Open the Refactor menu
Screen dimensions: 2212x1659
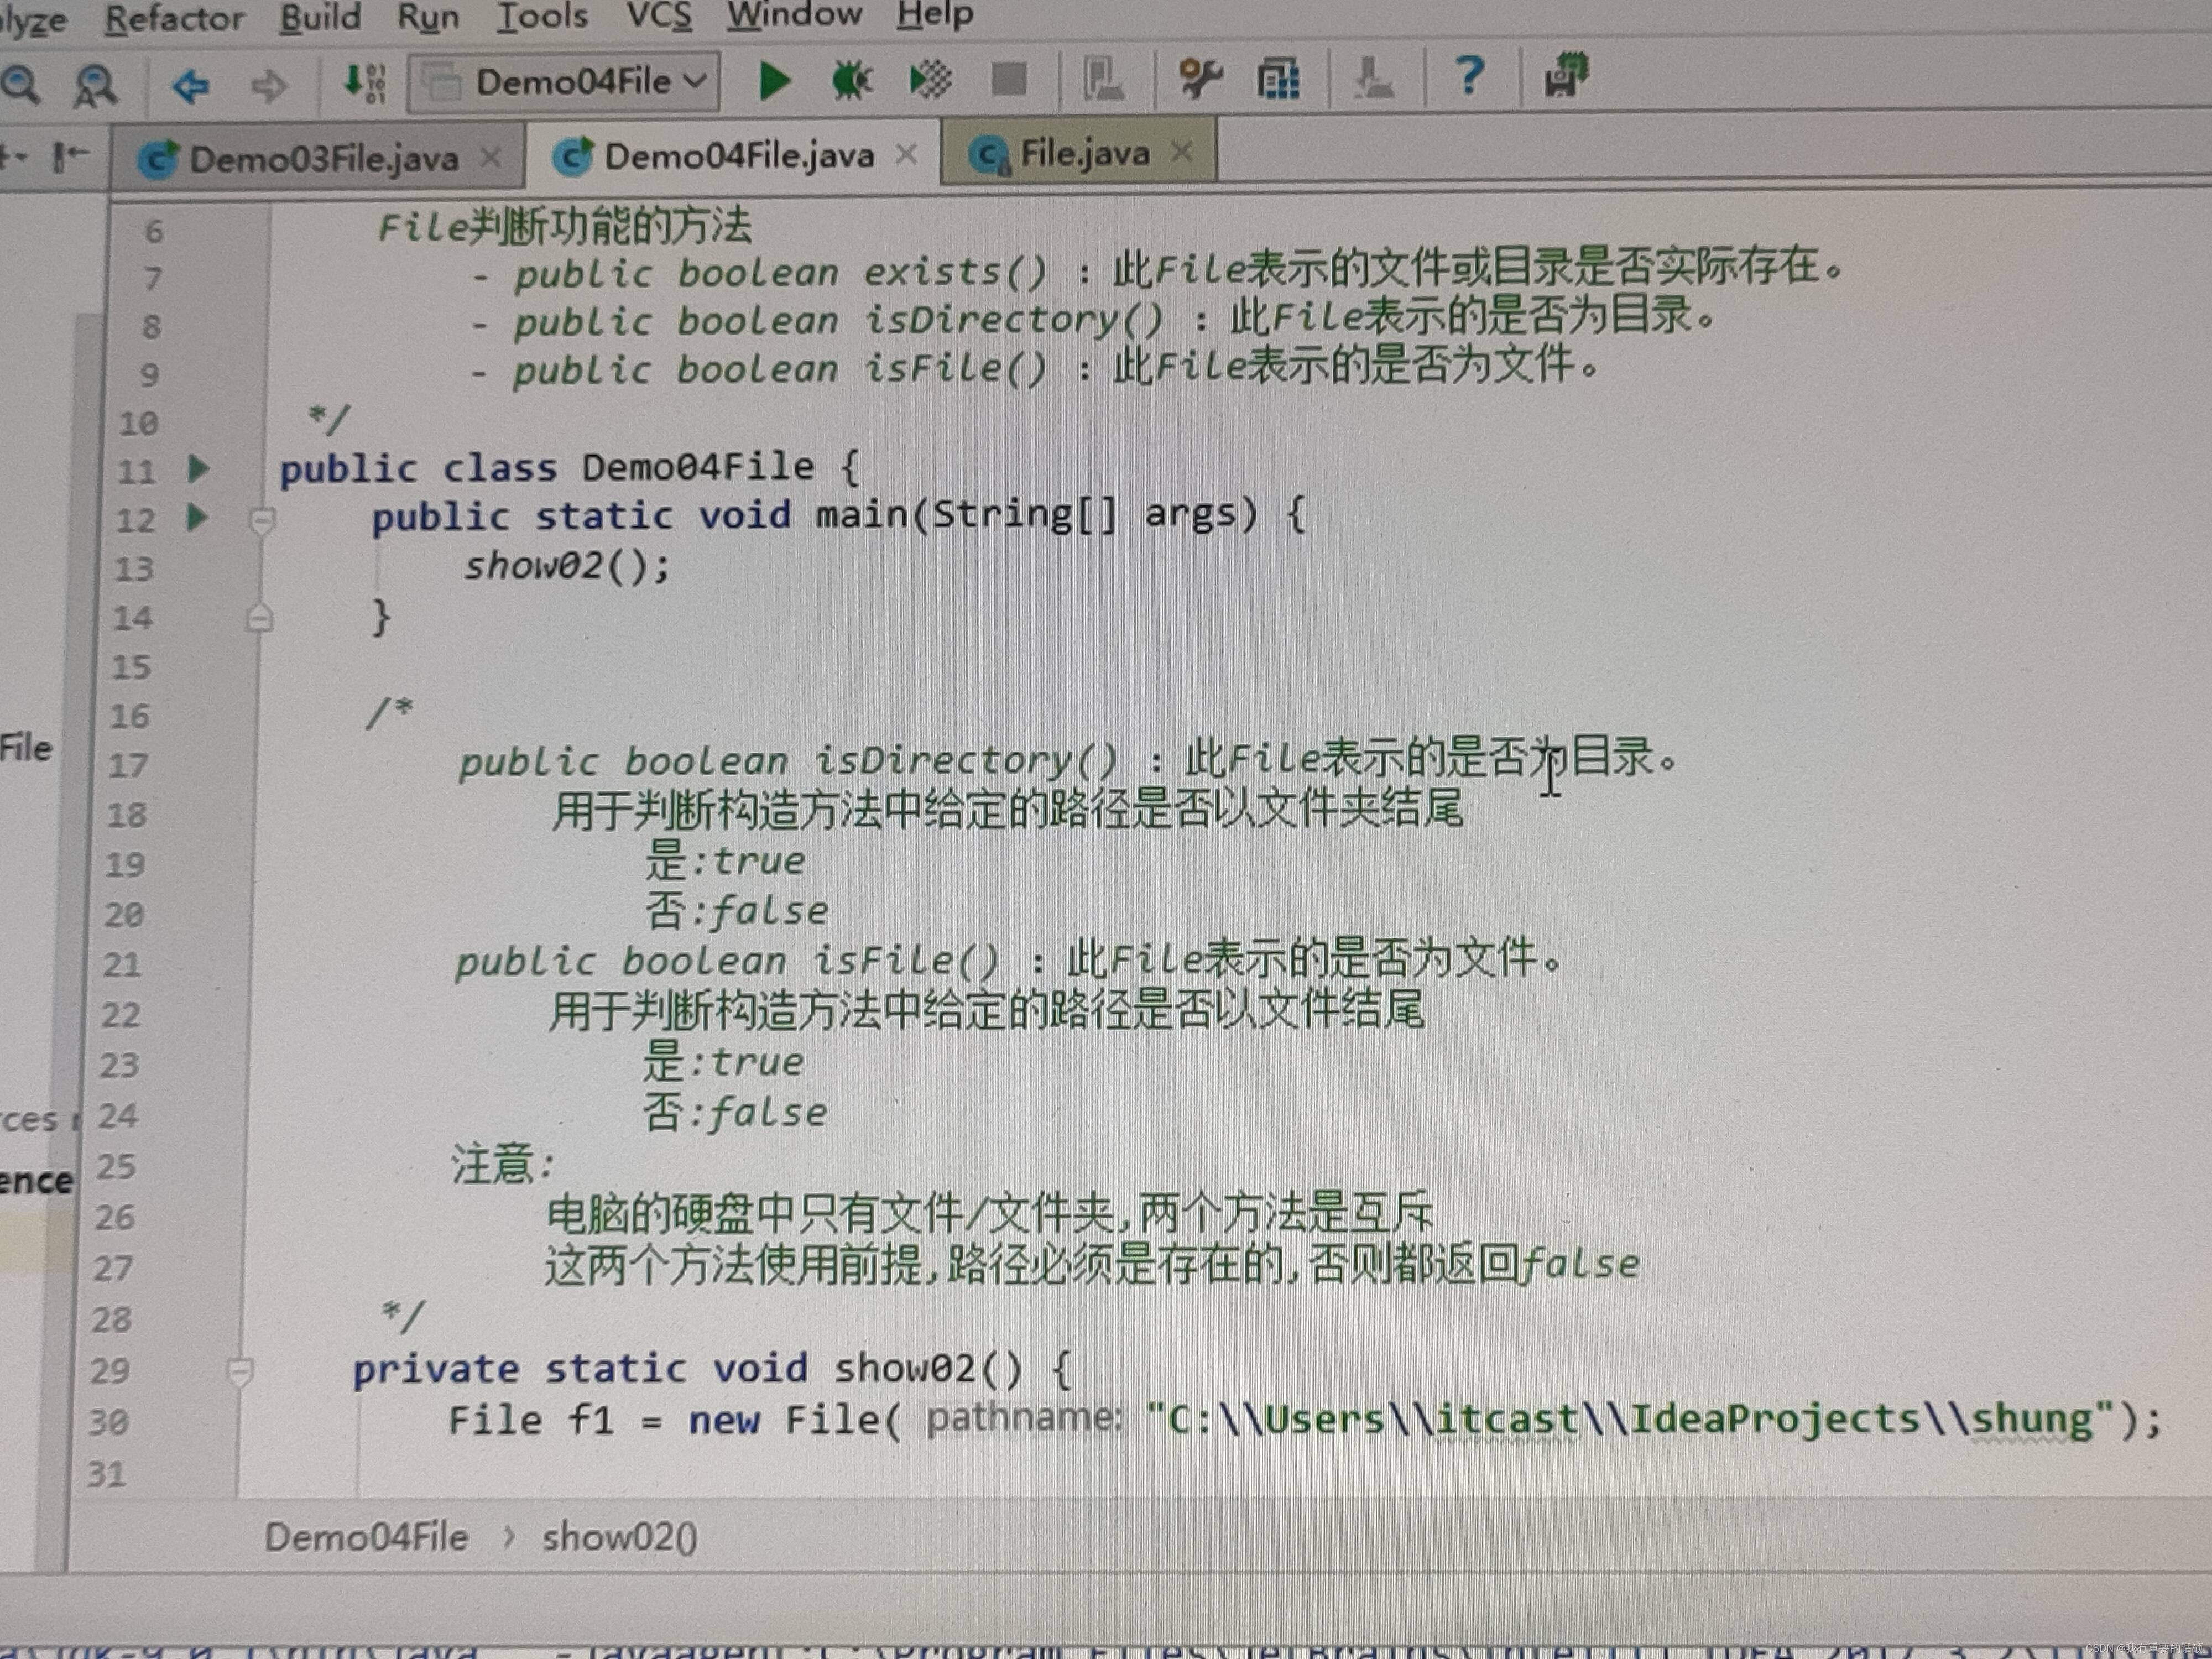[175, 18]
